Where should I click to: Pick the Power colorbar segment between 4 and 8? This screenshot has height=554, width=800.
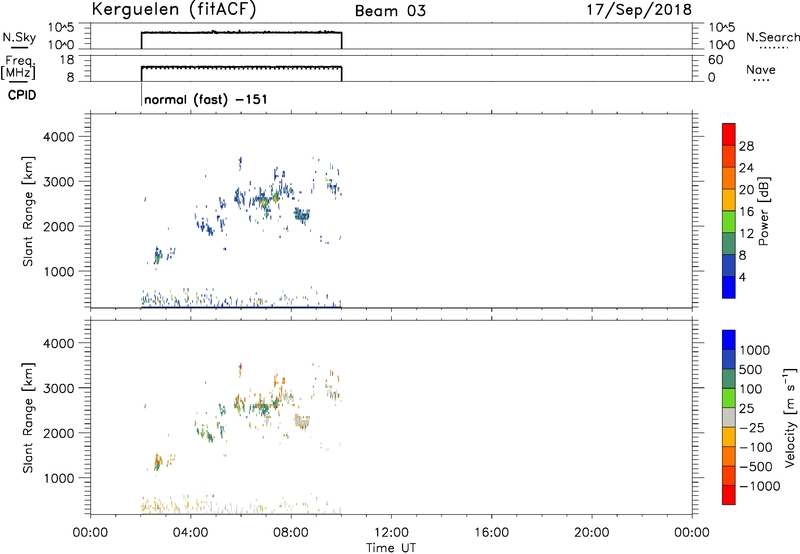point(729,265)
